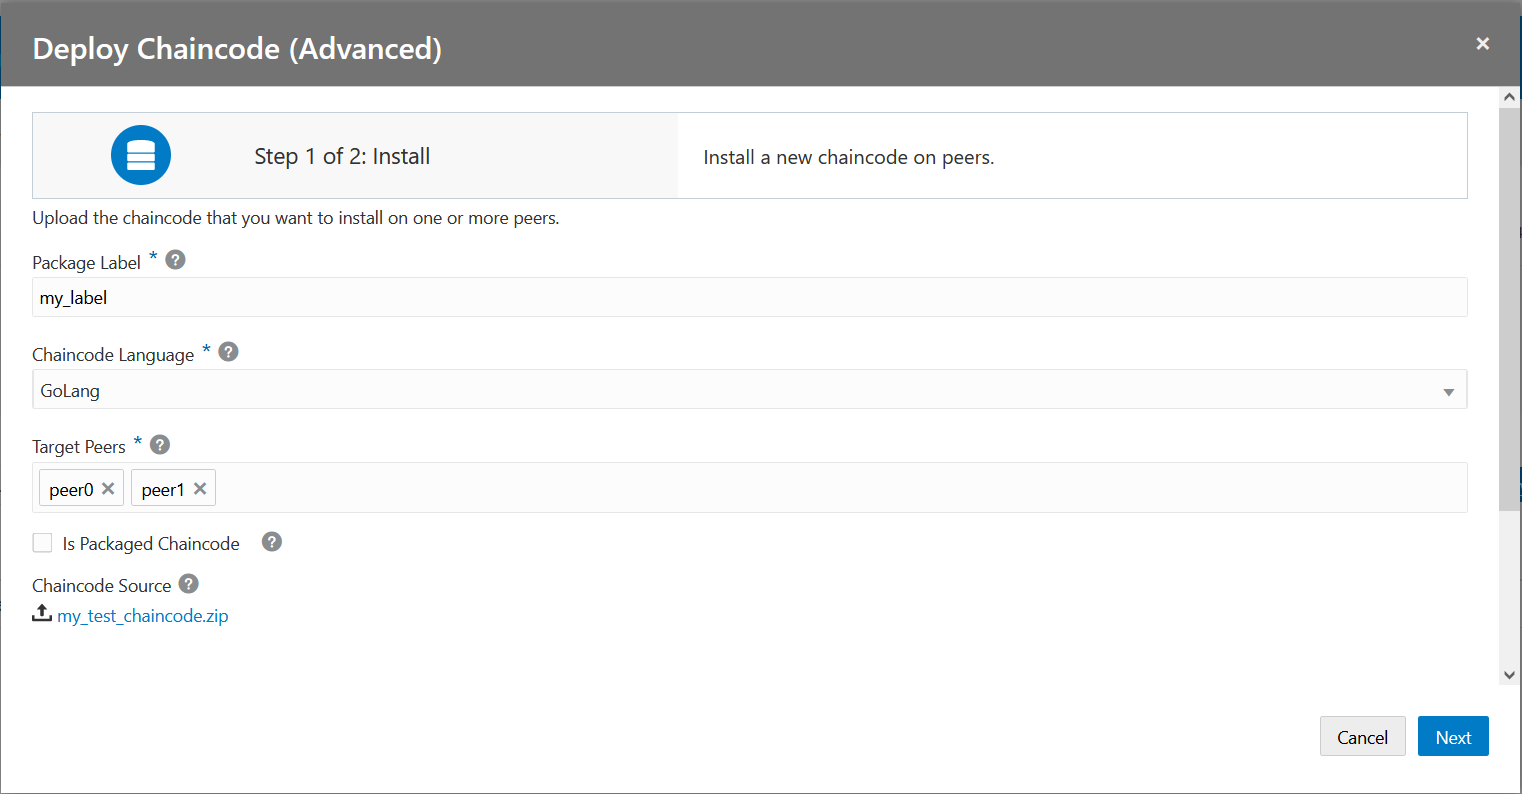Click empty area in Target Peers field
This screenshot has height=794, width=1522.
pos(840,489)
